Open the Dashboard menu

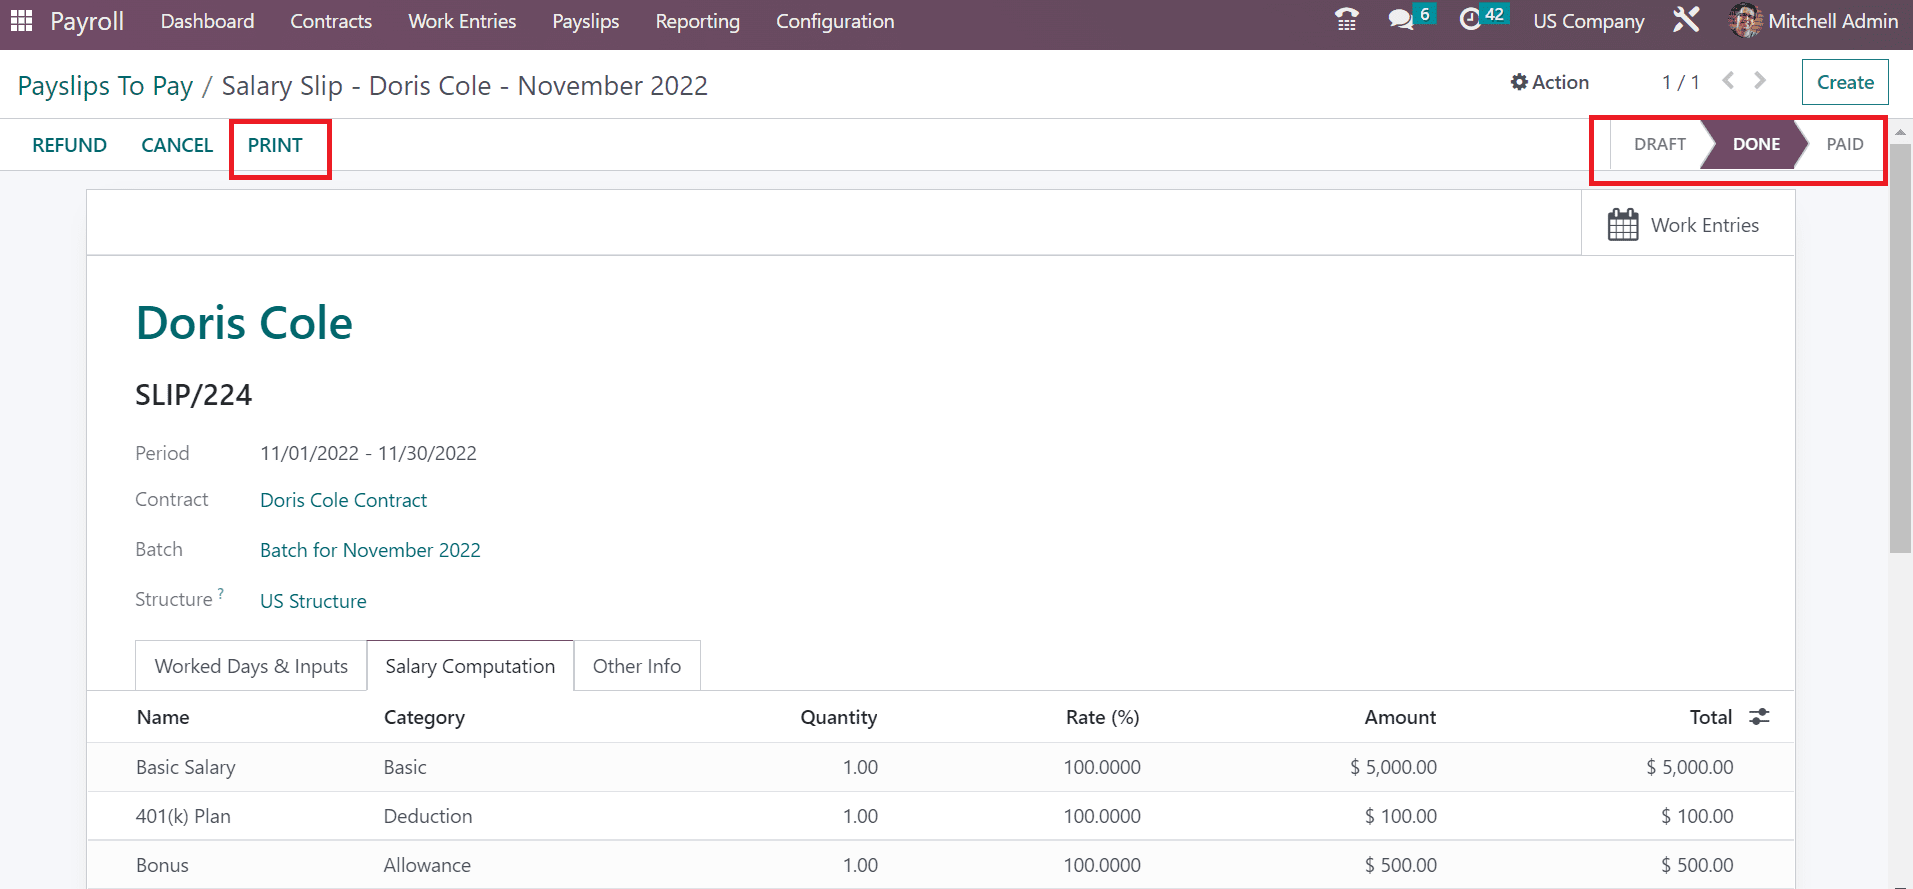pos(207,21)
